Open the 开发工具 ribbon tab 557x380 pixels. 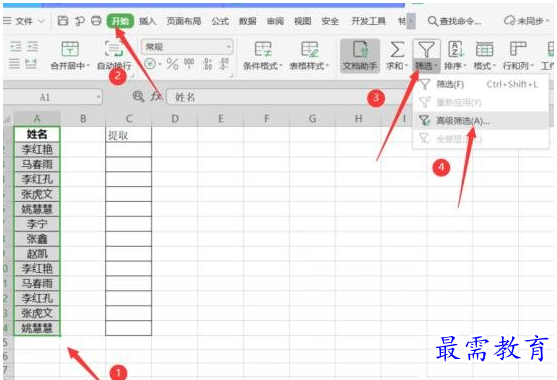point(368,21)
